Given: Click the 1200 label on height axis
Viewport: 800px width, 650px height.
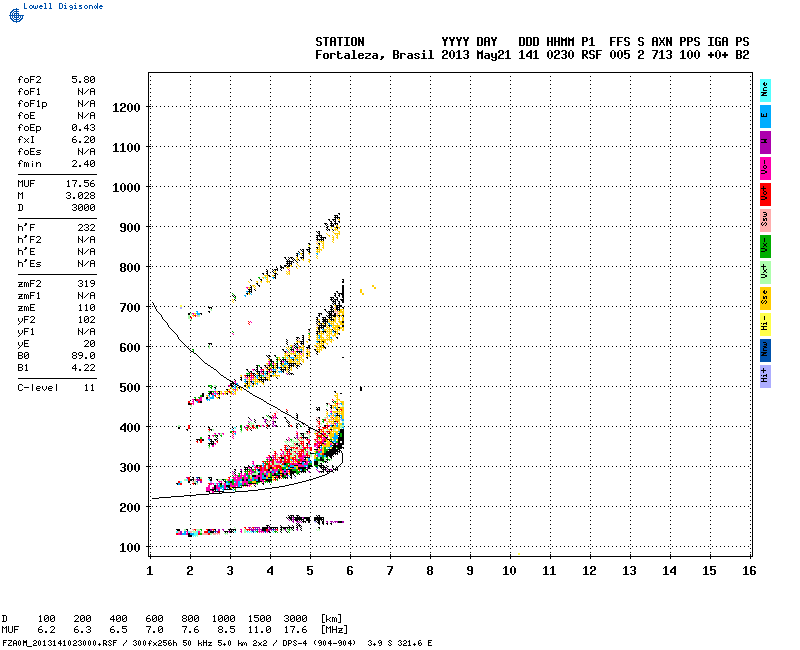Looking at the screenshot, I should point(126,108).
